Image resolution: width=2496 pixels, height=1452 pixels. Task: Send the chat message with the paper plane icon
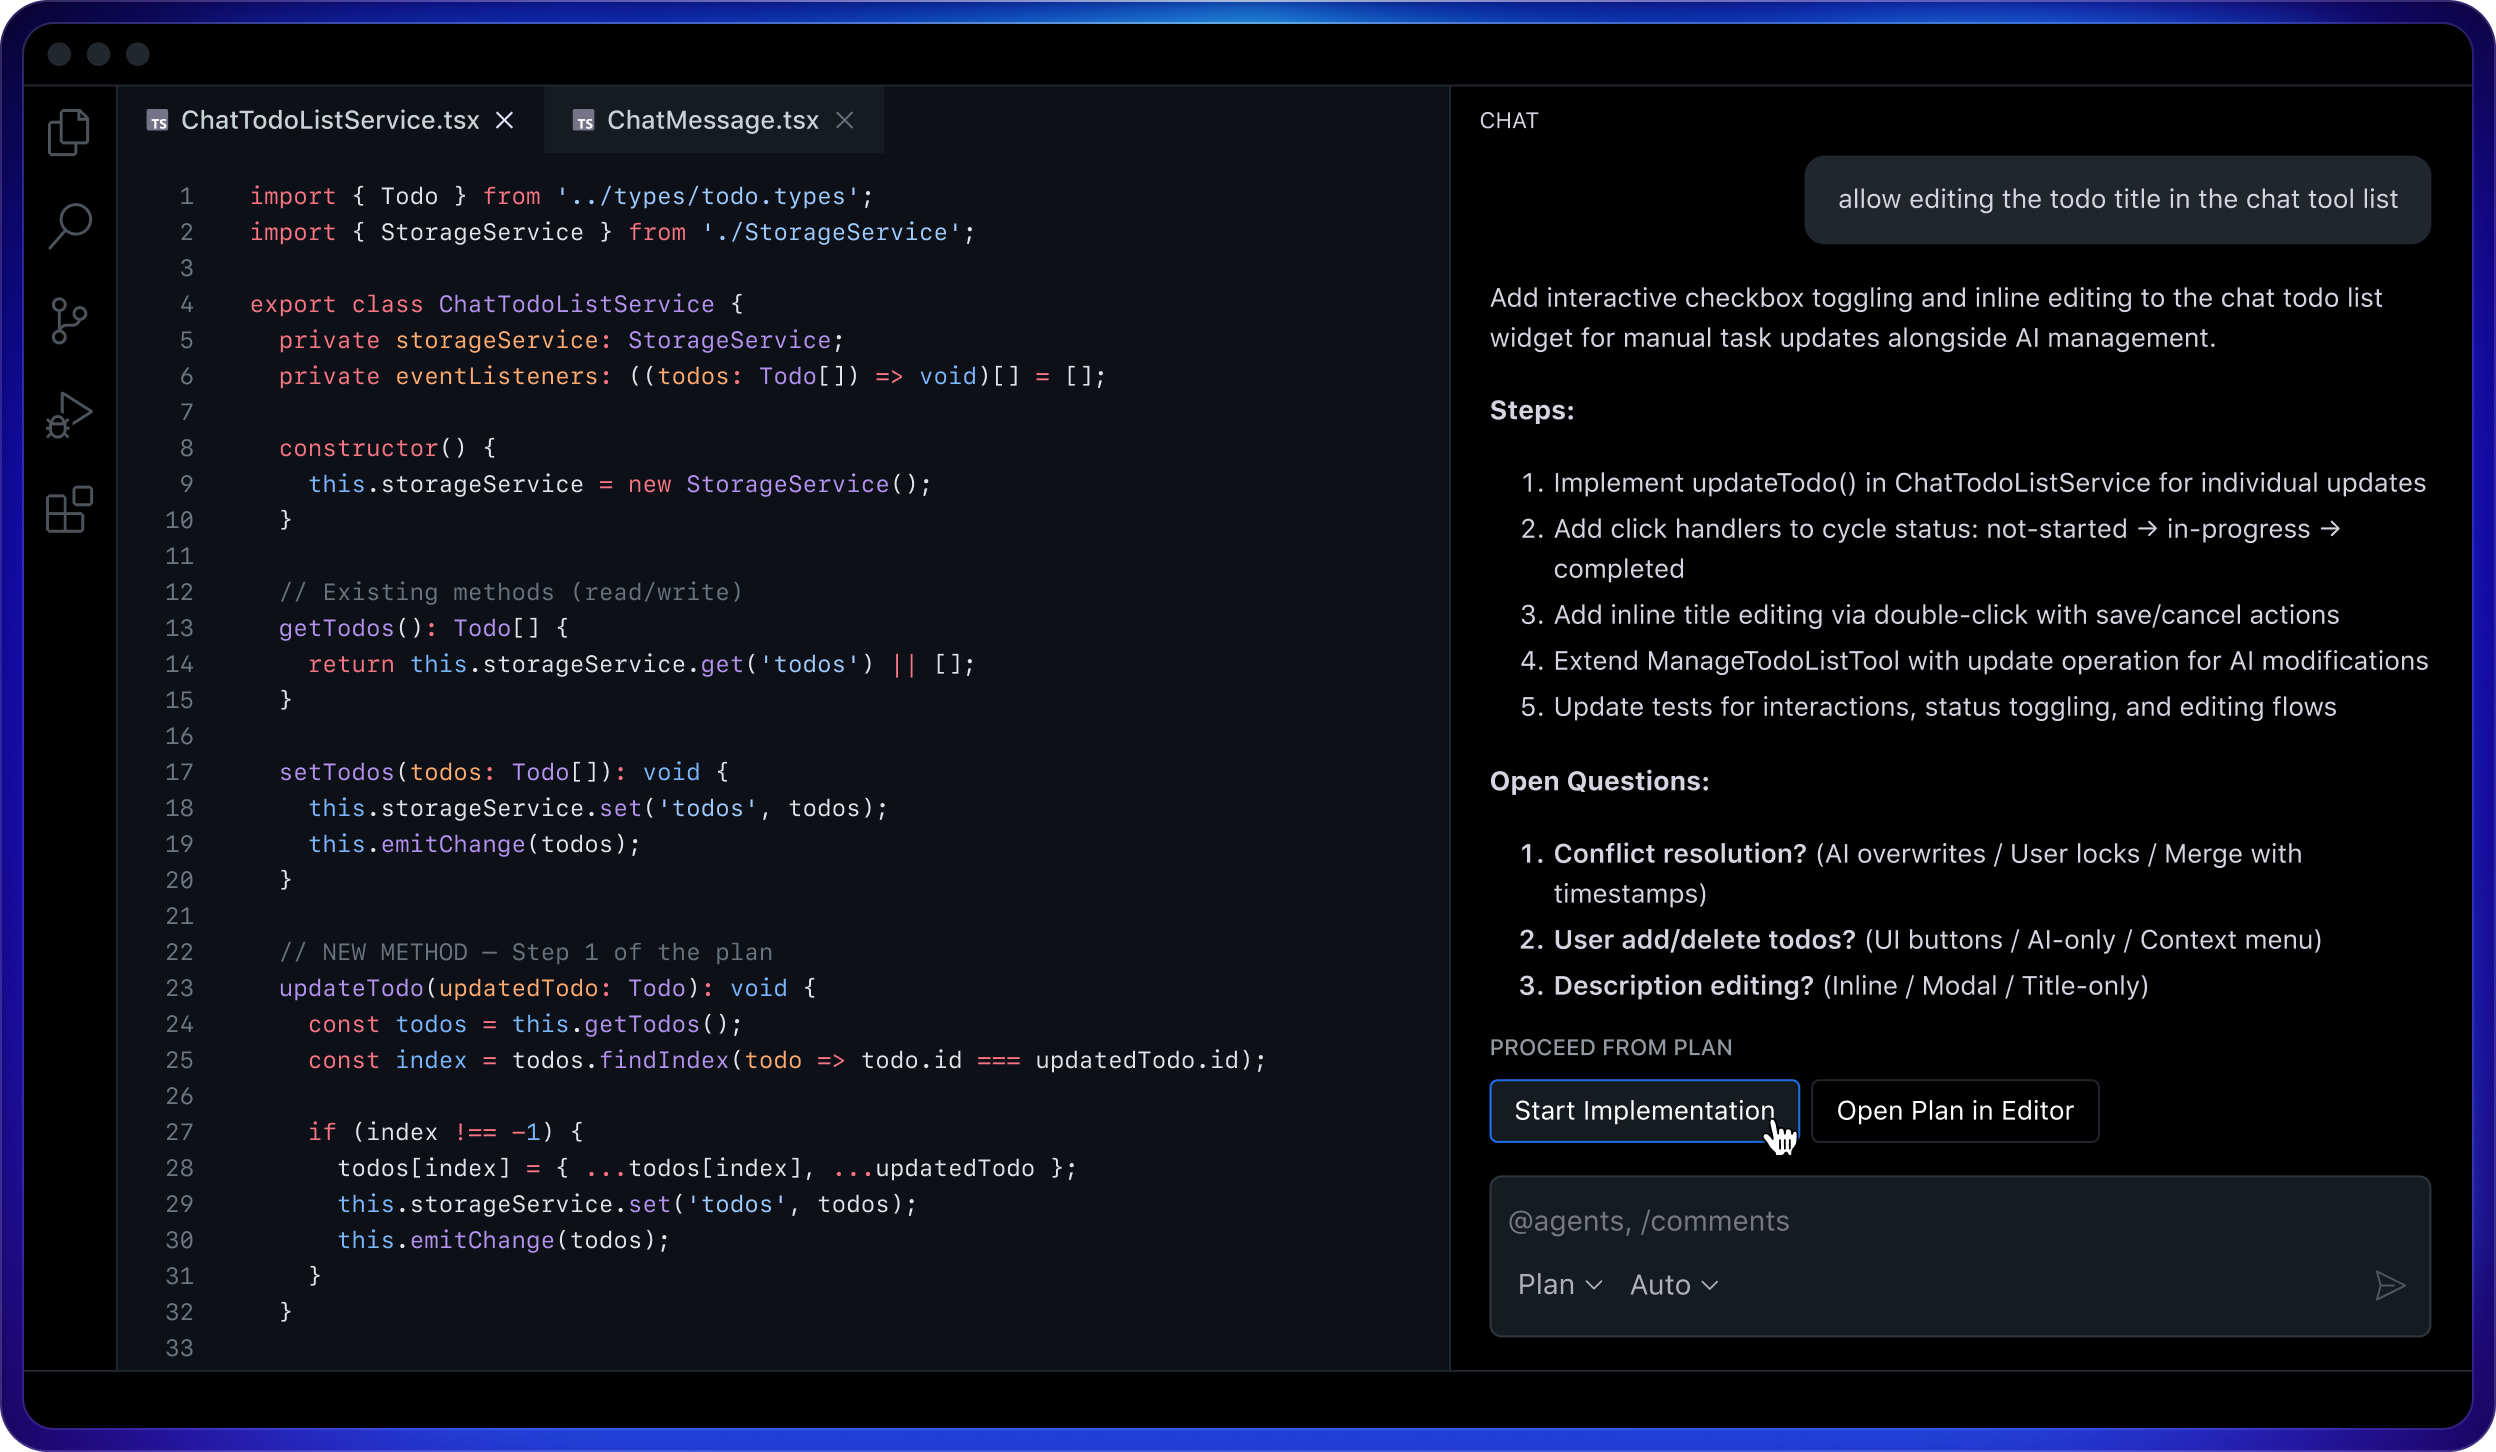(x=2389, y=1284)
